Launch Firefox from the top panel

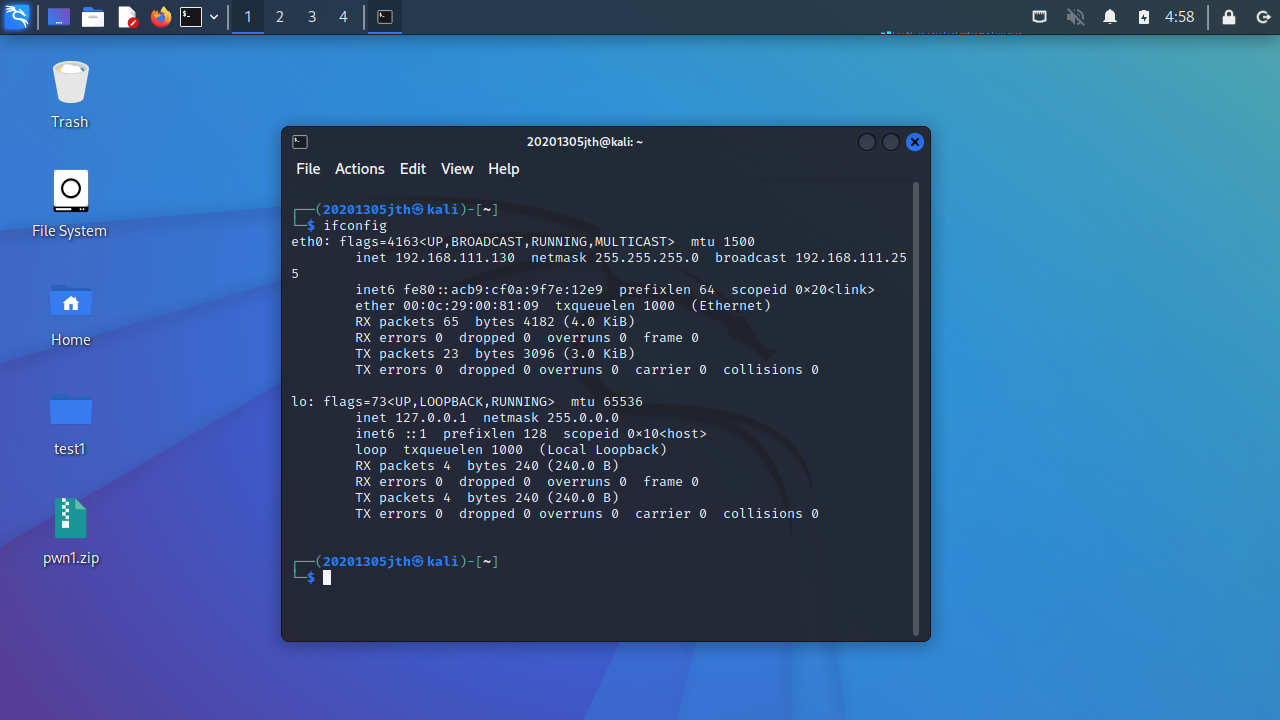[160, 17]
